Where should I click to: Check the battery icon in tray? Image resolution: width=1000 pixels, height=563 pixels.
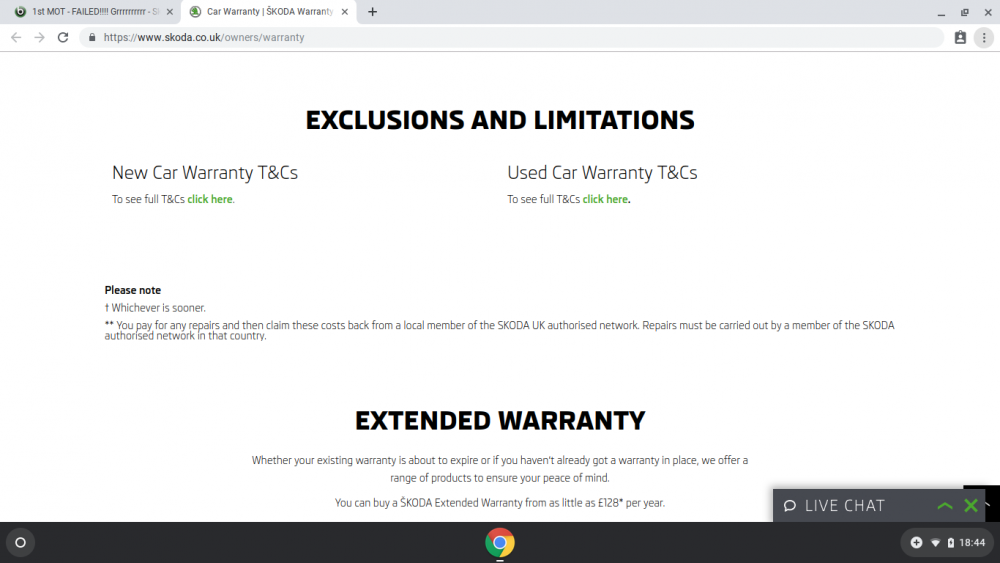[950, 543]
